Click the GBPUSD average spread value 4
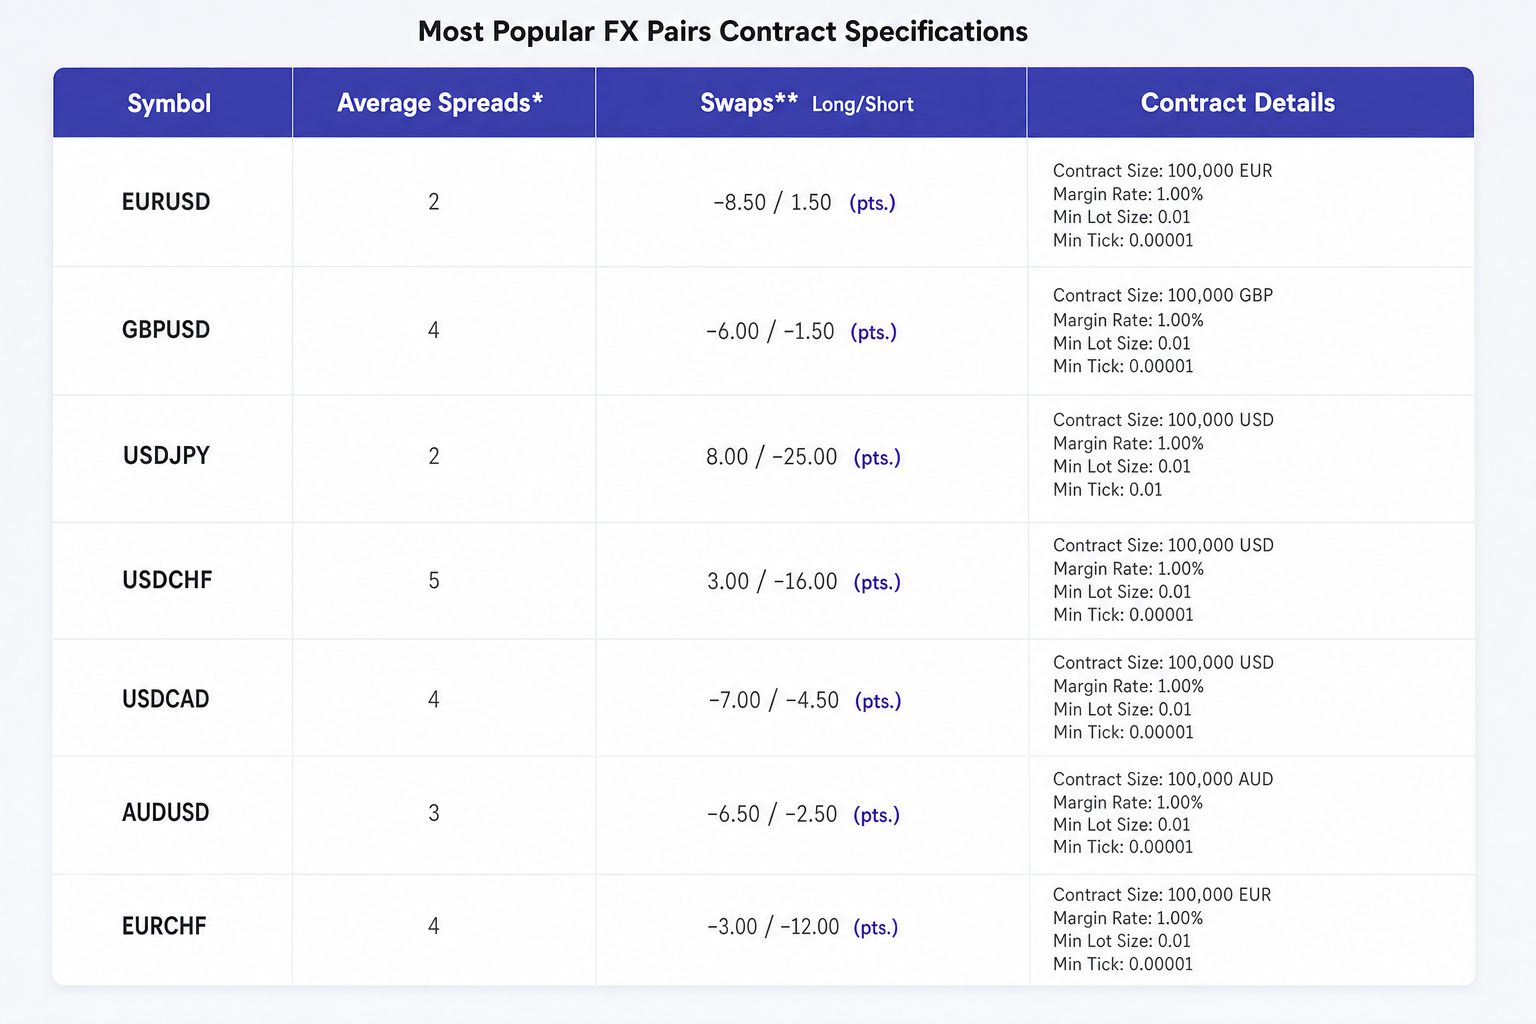1536x1024 pixels. [434, 330]
